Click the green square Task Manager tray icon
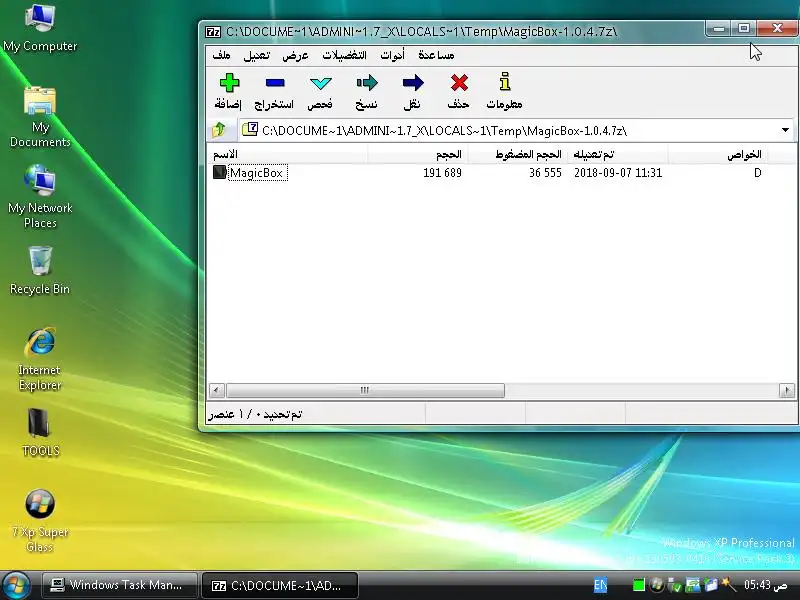 [639, 585]
